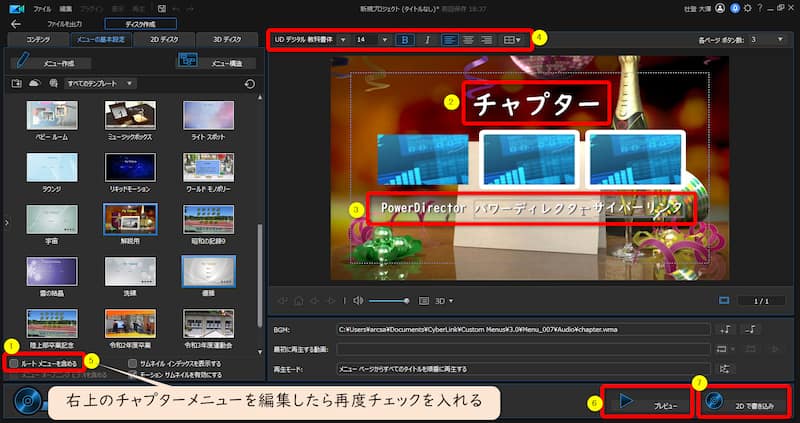Click the reset circular arrow icon
Screen dimensions: 800x423
click(250, 84)
